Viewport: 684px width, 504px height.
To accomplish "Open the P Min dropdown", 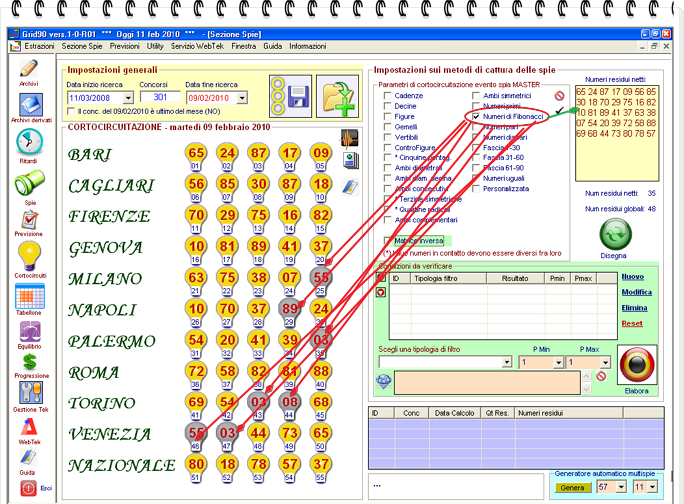I will (558, 362).
